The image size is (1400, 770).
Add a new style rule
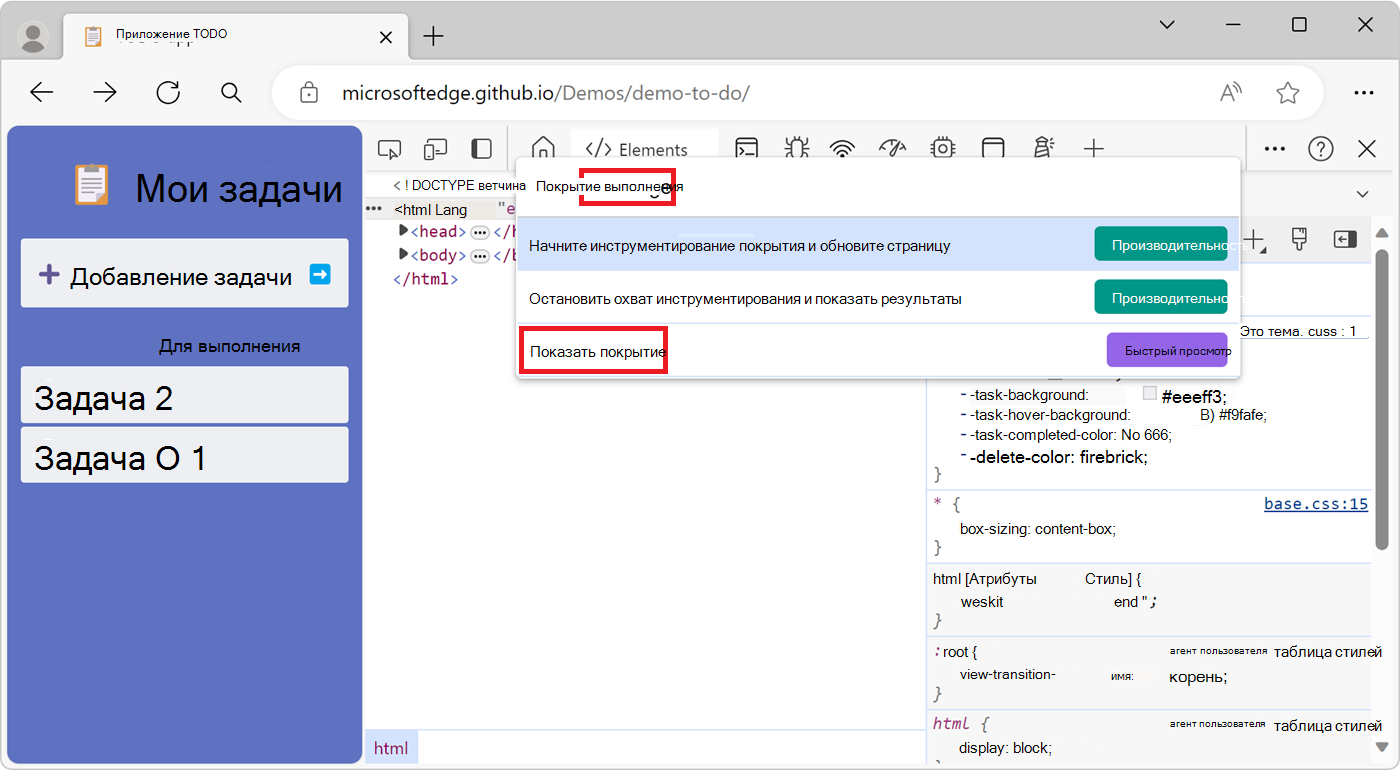(x=1253, y=240)
